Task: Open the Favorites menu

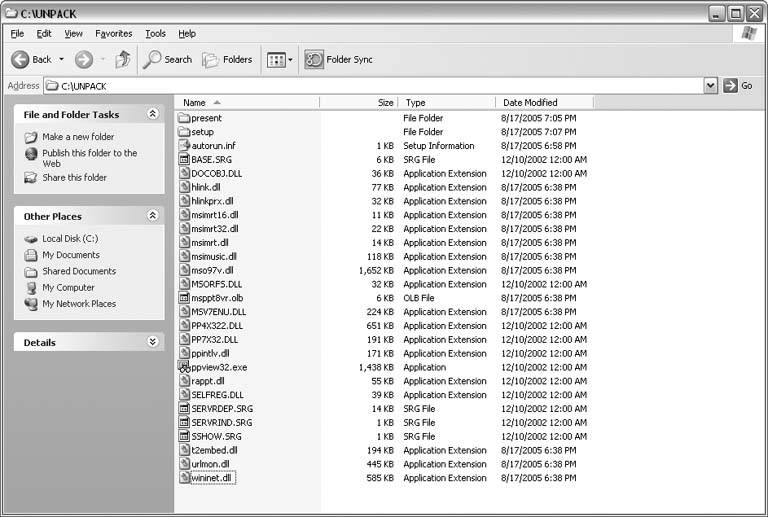Action: (x=113, y=33)
